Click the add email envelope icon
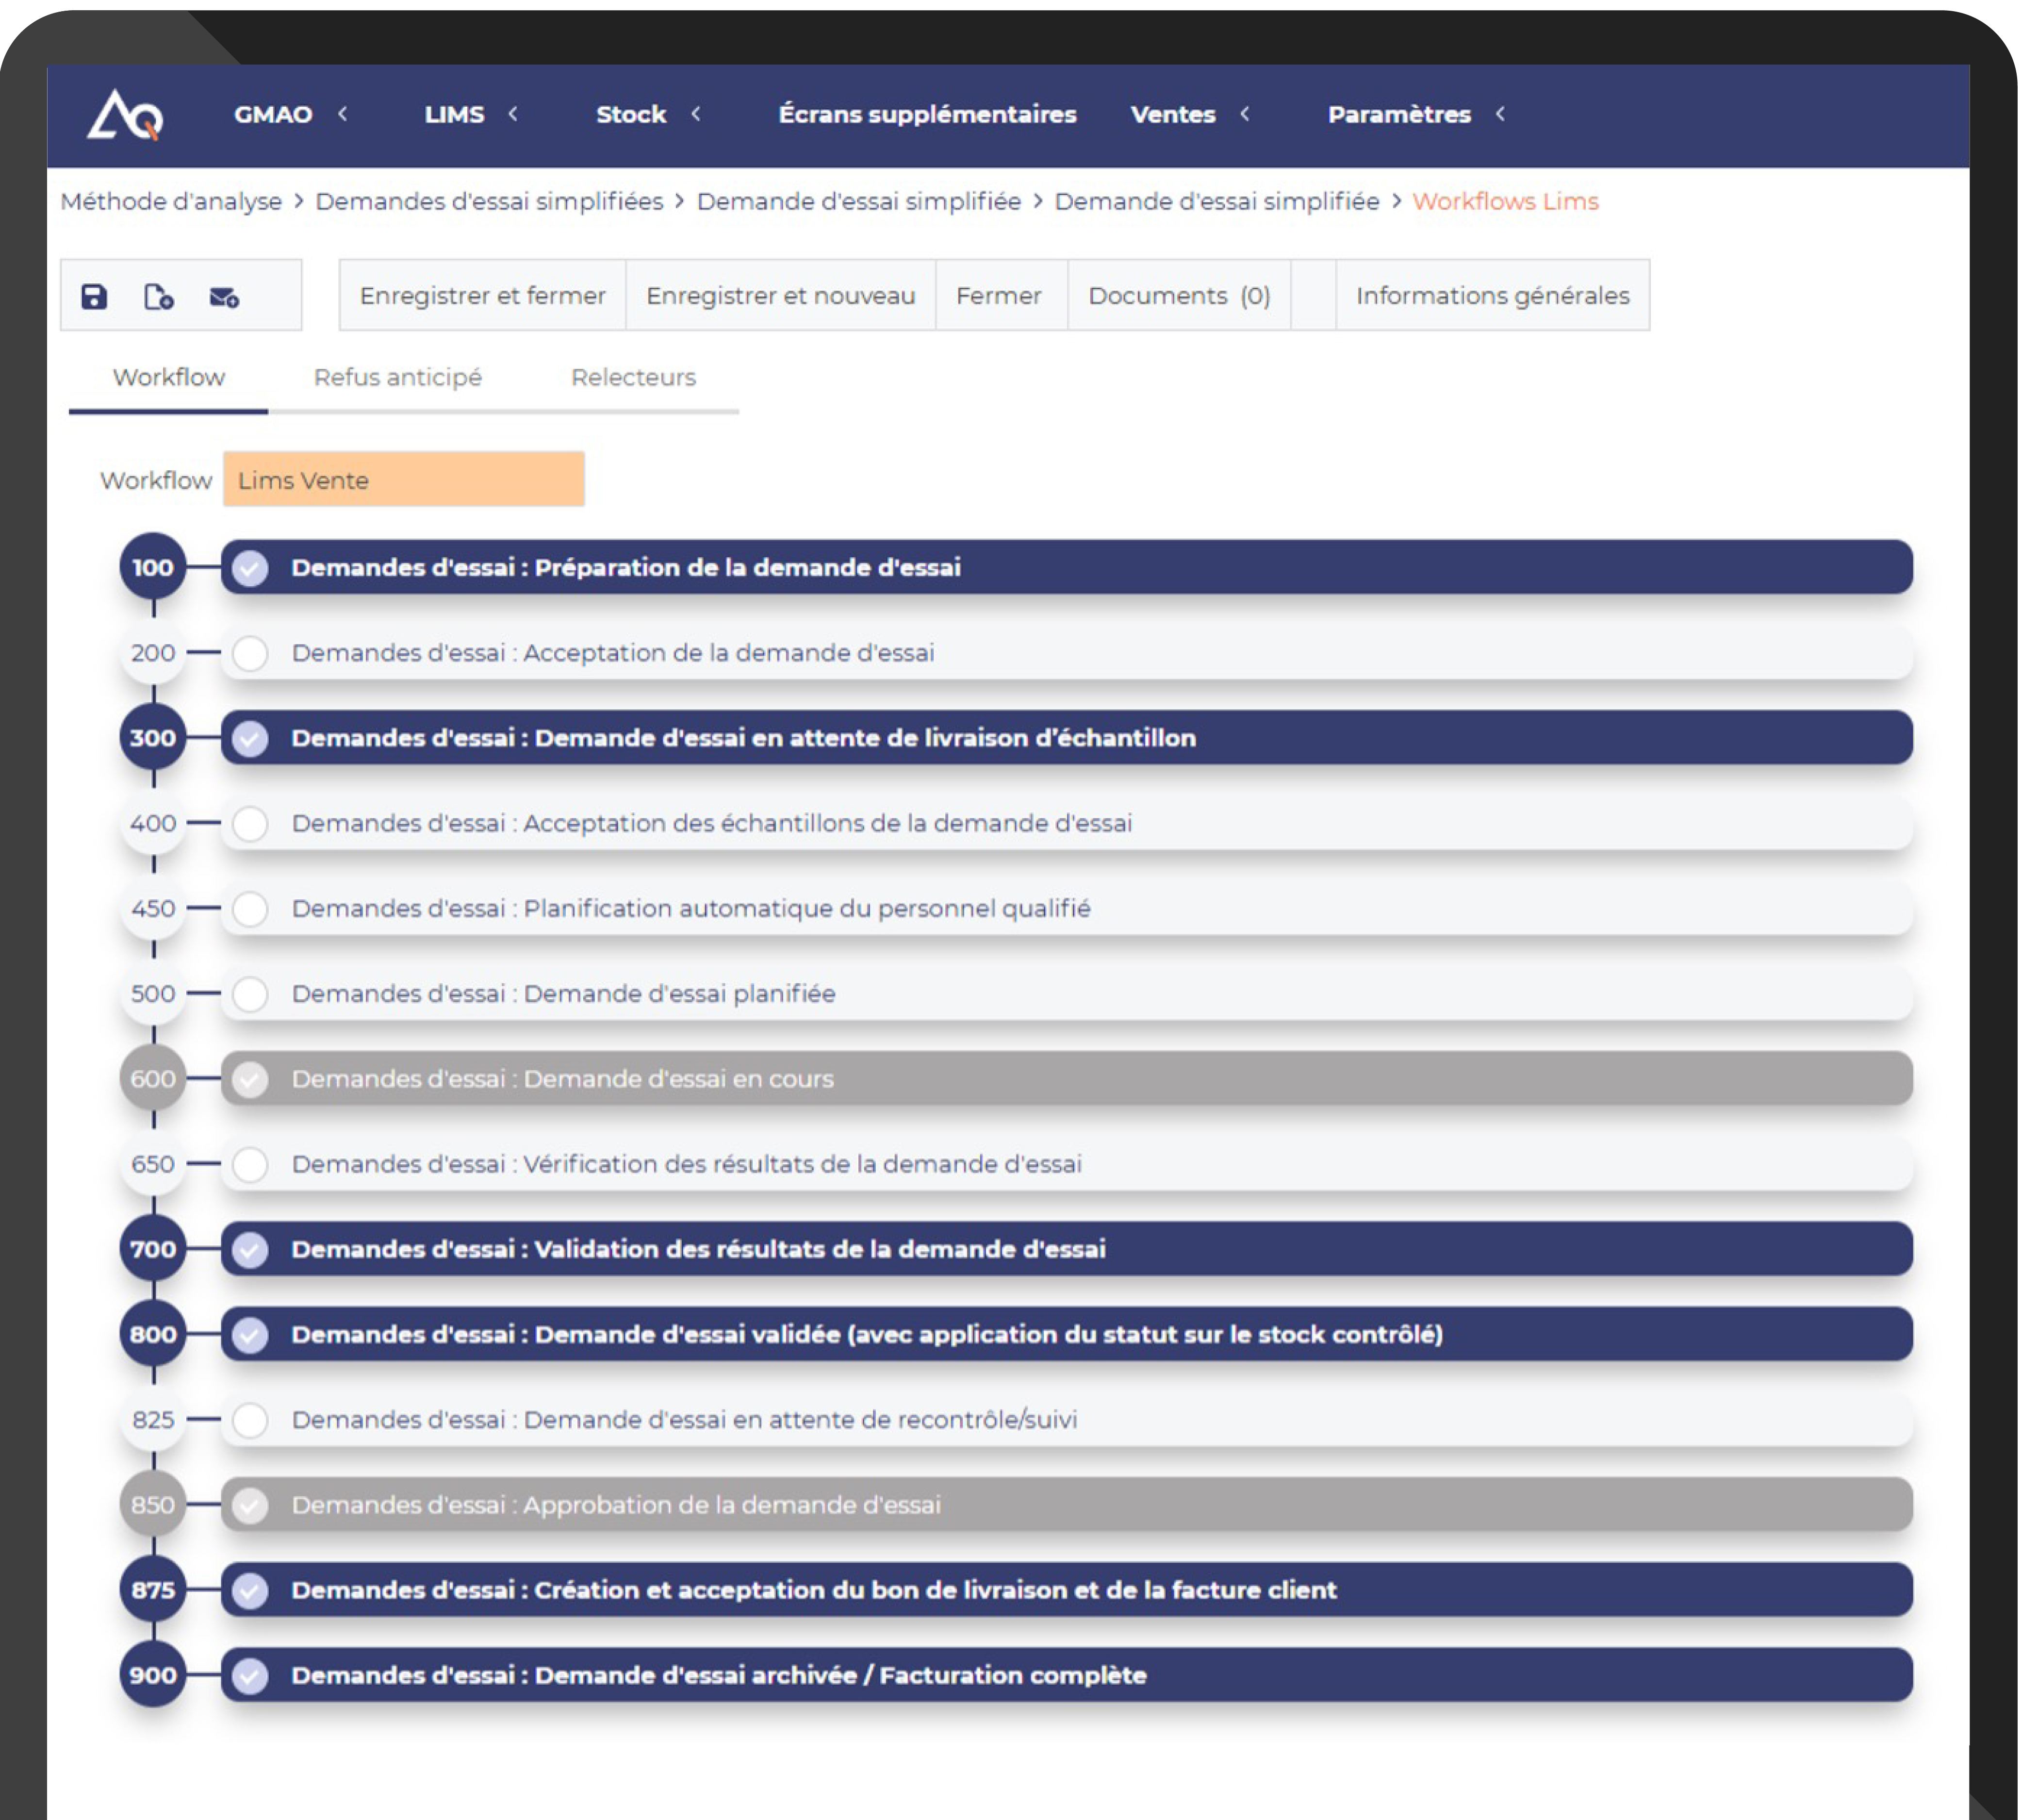 (223, 297)
